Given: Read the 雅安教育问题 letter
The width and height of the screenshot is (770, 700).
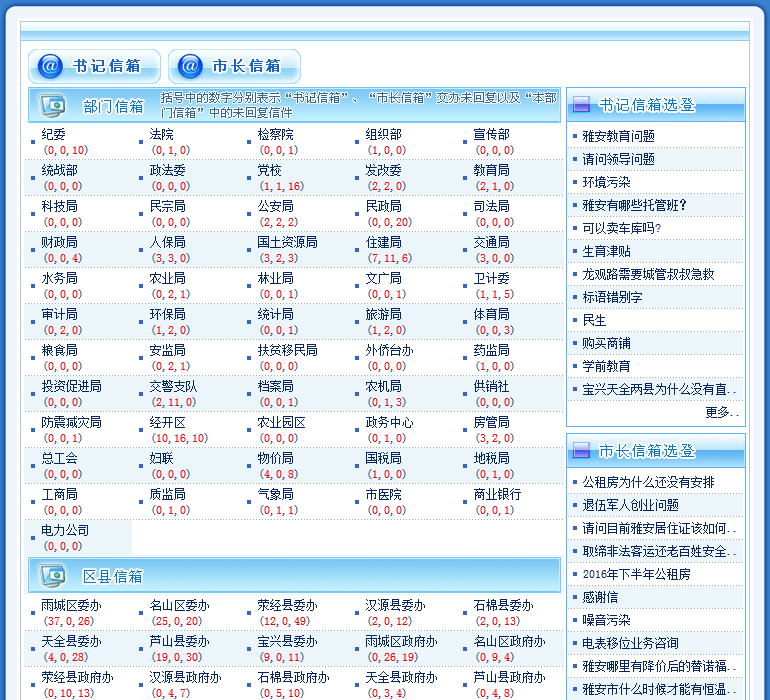Looking at the screenshot, I should click(x=619, y=136).
